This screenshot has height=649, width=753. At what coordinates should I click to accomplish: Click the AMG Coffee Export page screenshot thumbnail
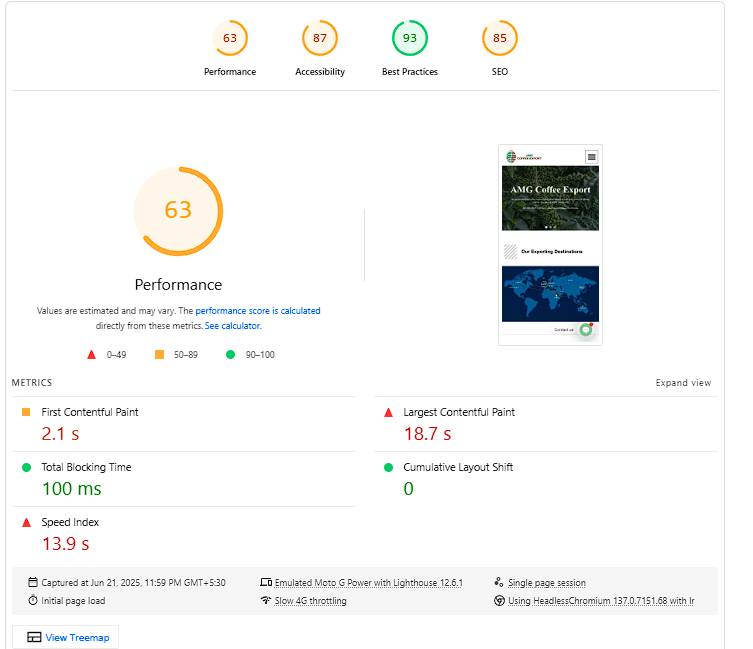click(x=550, y=245)
